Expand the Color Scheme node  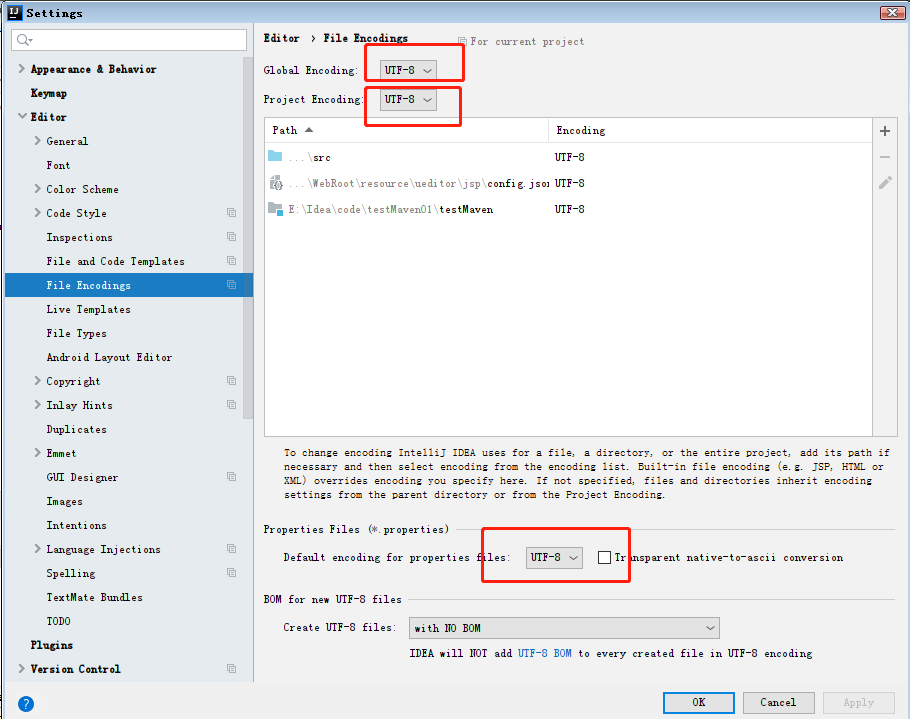point(38,189)
